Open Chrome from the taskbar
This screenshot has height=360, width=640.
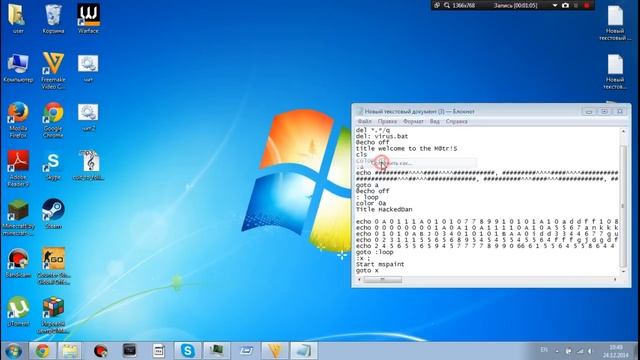[x=42, y=351]
